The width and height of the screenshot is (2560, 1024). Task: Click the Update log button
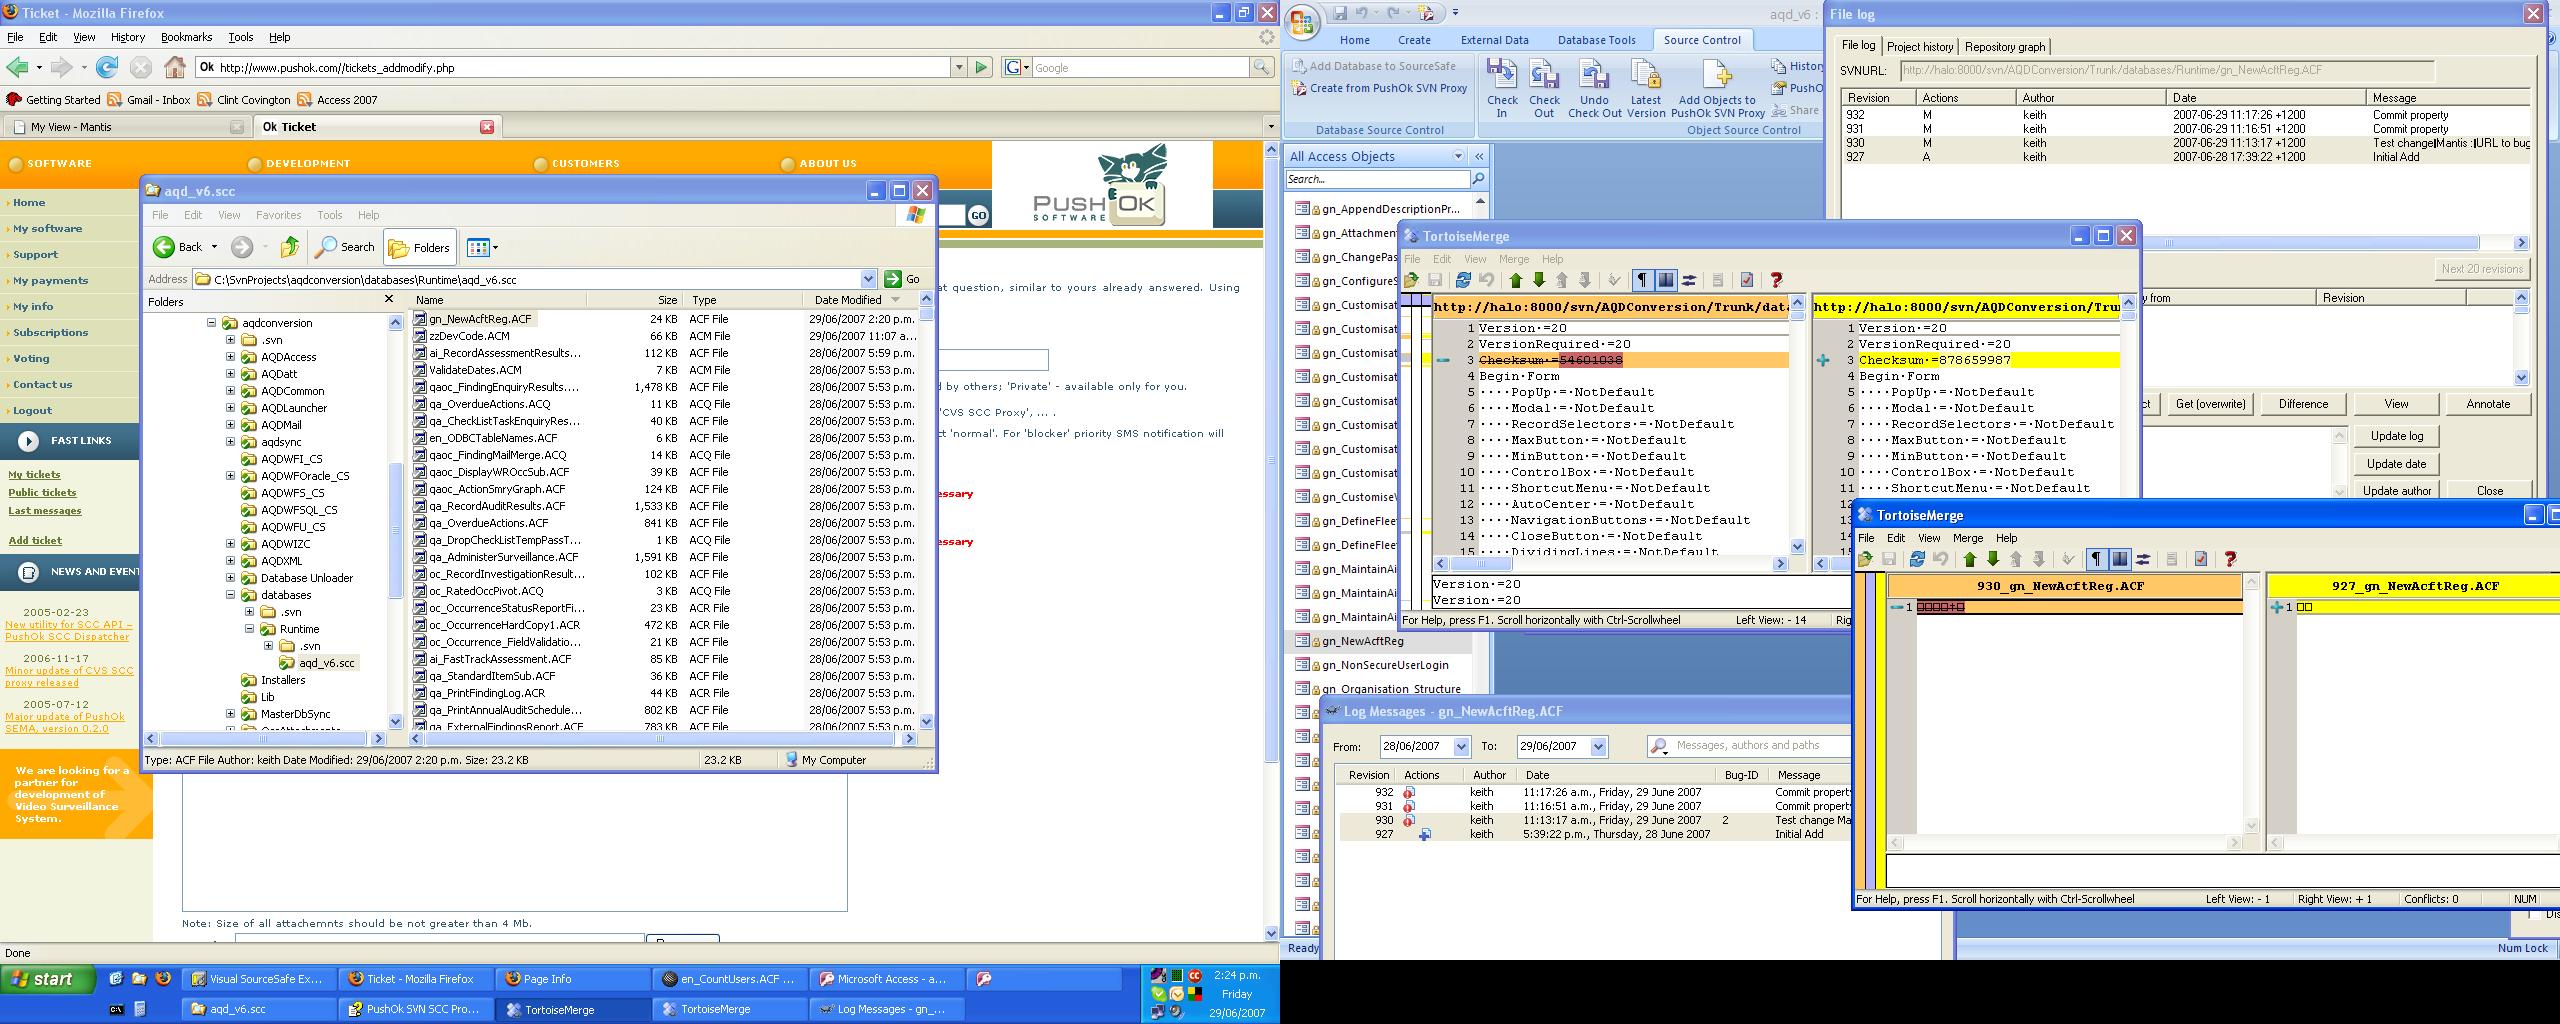2395,436
